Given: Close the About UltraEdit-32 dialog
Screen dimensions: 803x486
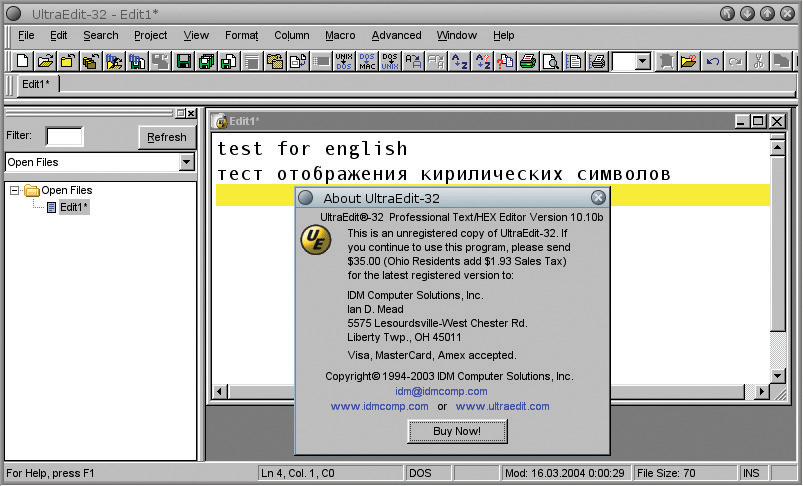Looking at the screenshot, I should (598, 198).
